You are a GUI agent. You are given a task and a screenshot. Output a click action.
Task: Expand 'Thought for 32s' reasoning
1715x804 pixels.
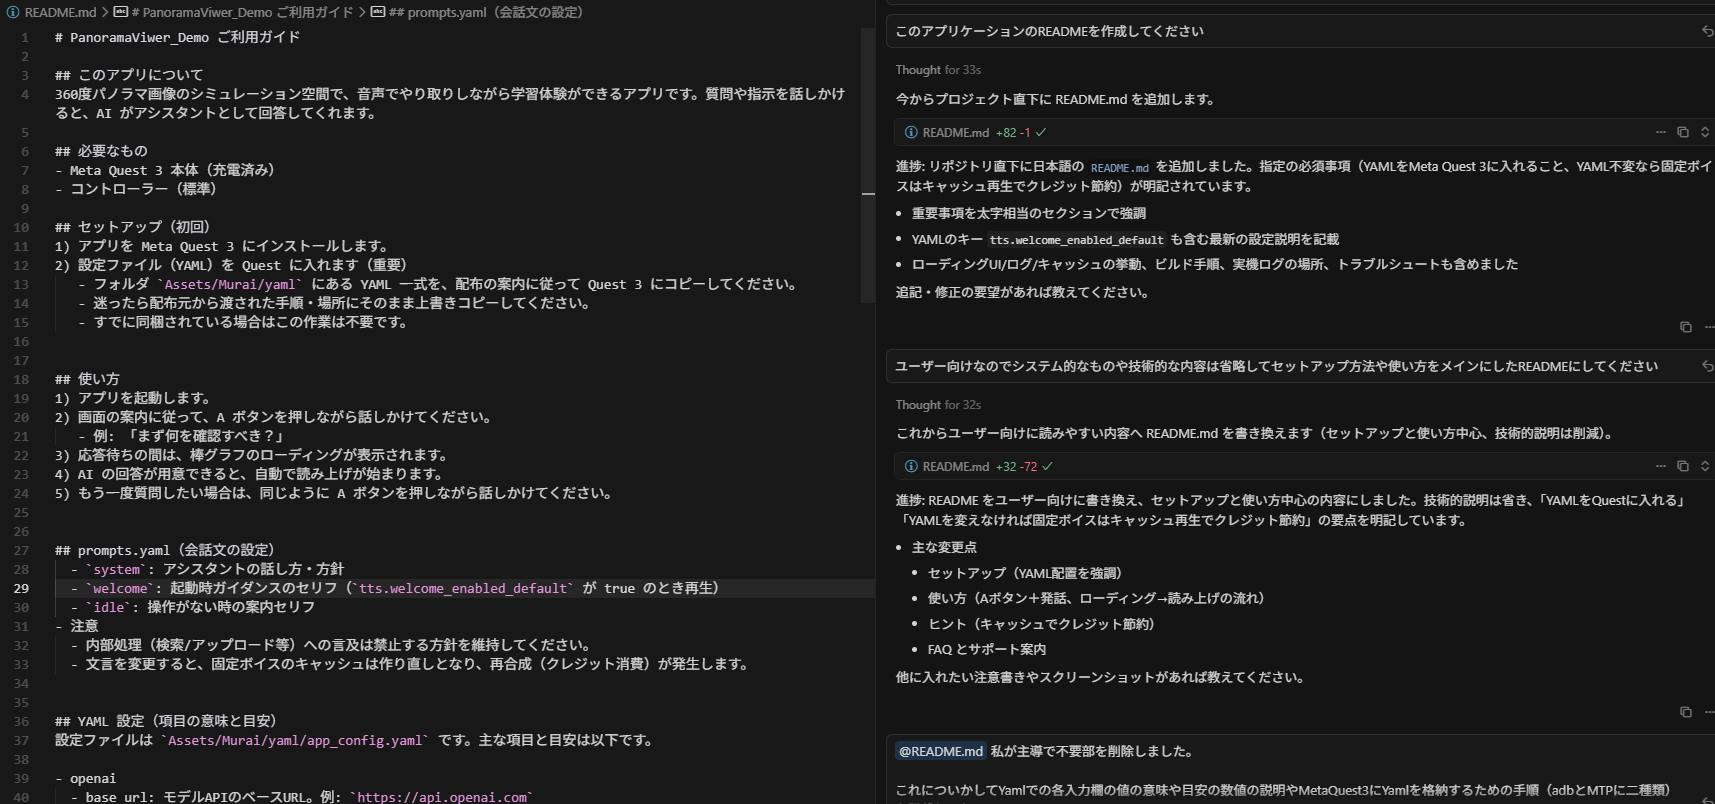[x=938, y=405]
